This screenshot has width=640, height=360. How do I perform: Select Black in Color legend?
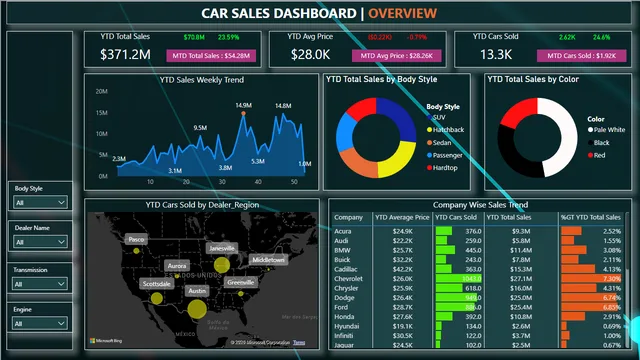click(x=598, y=143)
